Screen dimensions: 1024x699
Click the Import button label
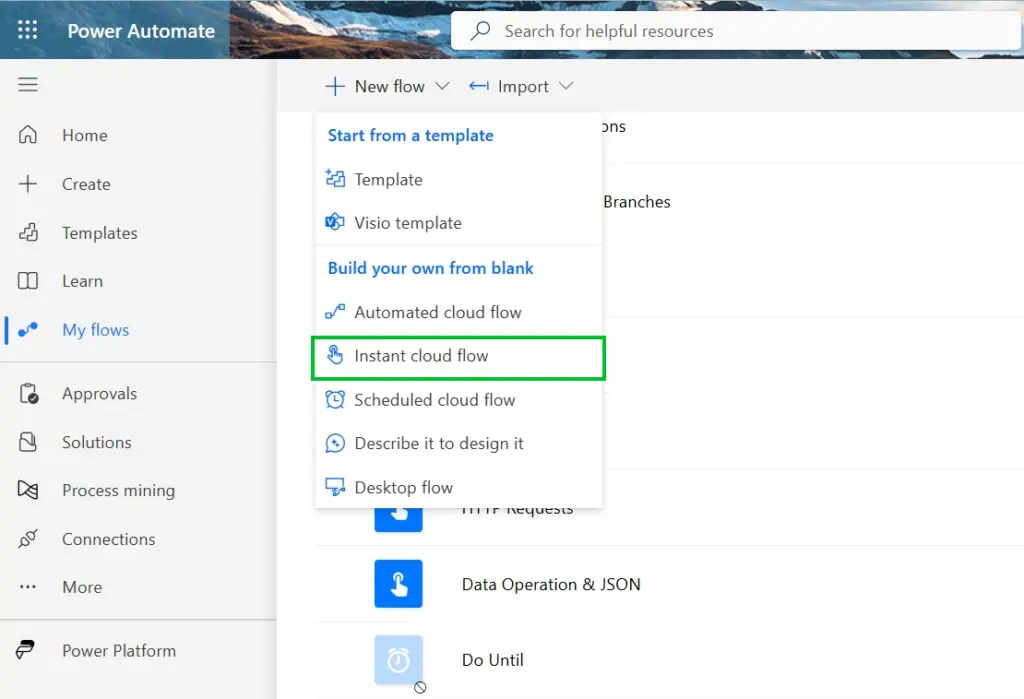click(523, 86)
